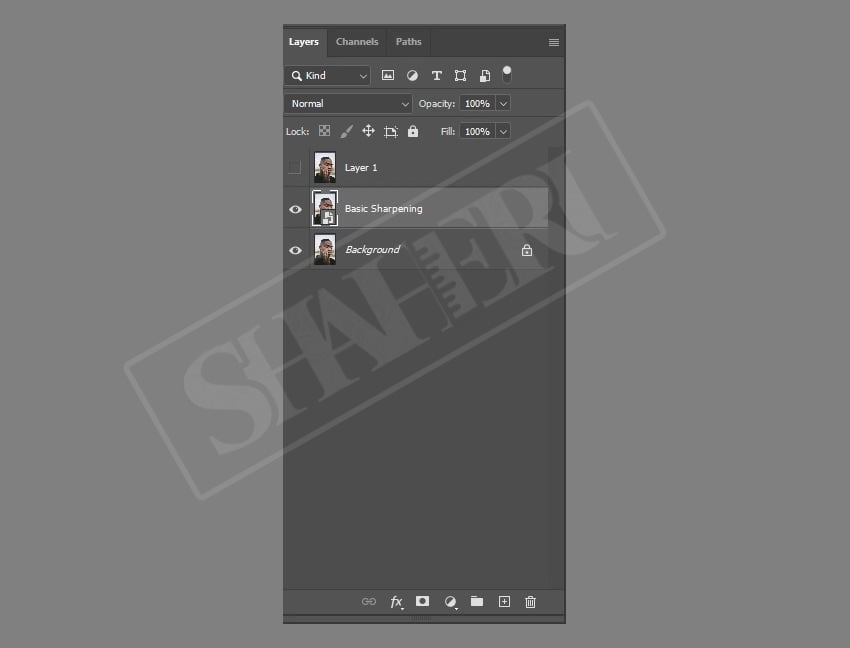Viewport: 850px width, 648px height.
Task: Switch to the Channels tab
Action: tap(357, 42)
